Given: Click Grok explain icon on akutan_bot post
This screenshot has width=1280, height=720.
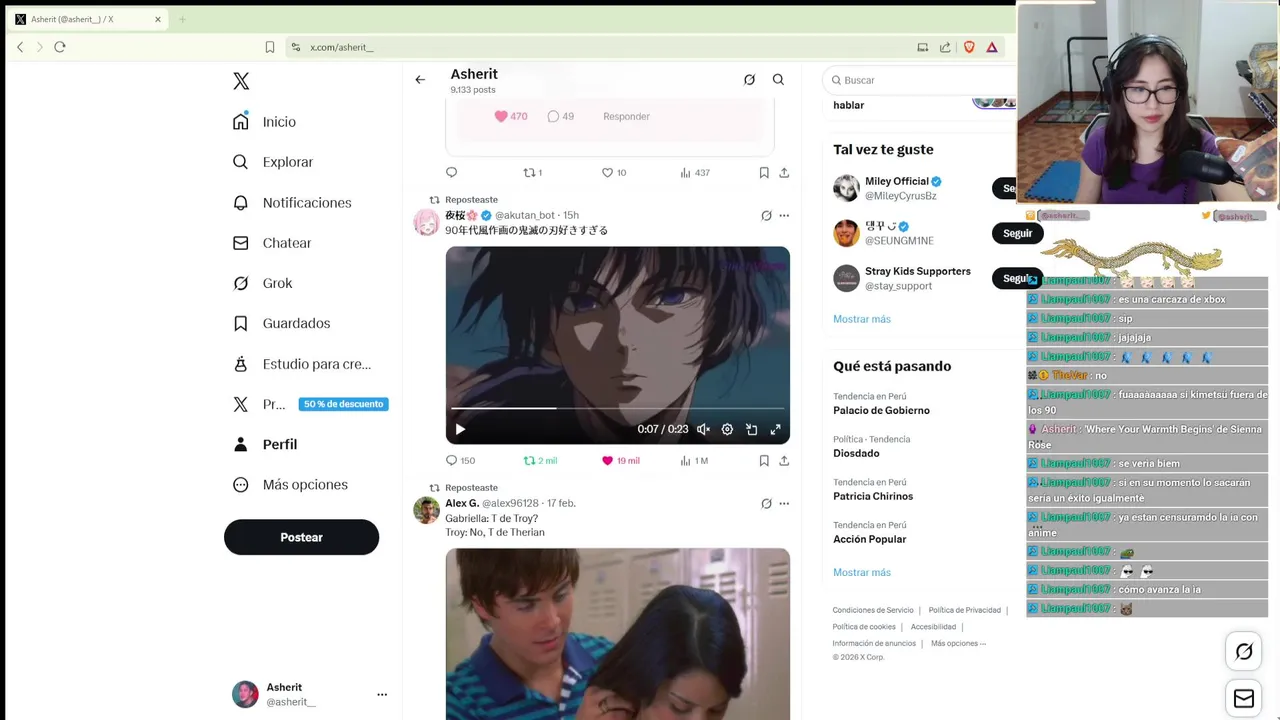Looking at the screenshot, I should [766, 215].
